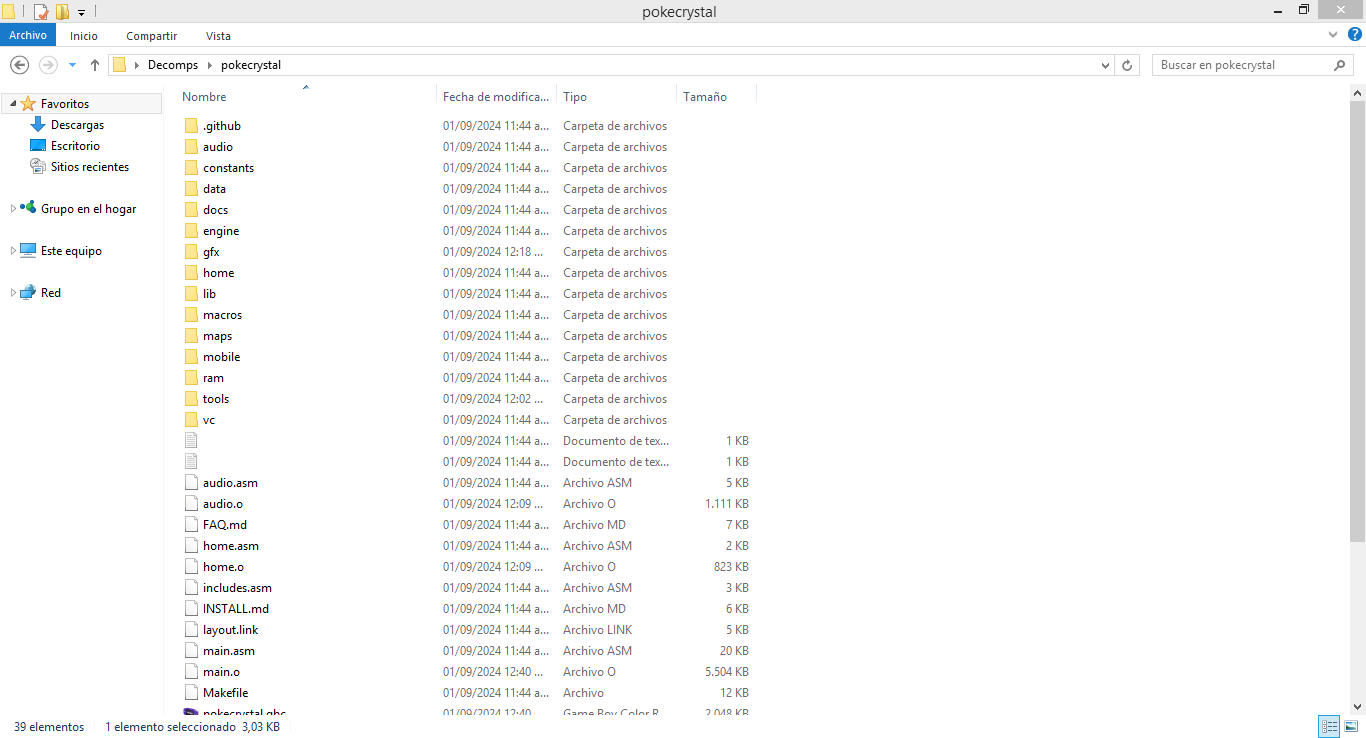Viewport: 1366px width, 738px height.
Task: Switch to details view in status bar
Action: point(1329,727)
